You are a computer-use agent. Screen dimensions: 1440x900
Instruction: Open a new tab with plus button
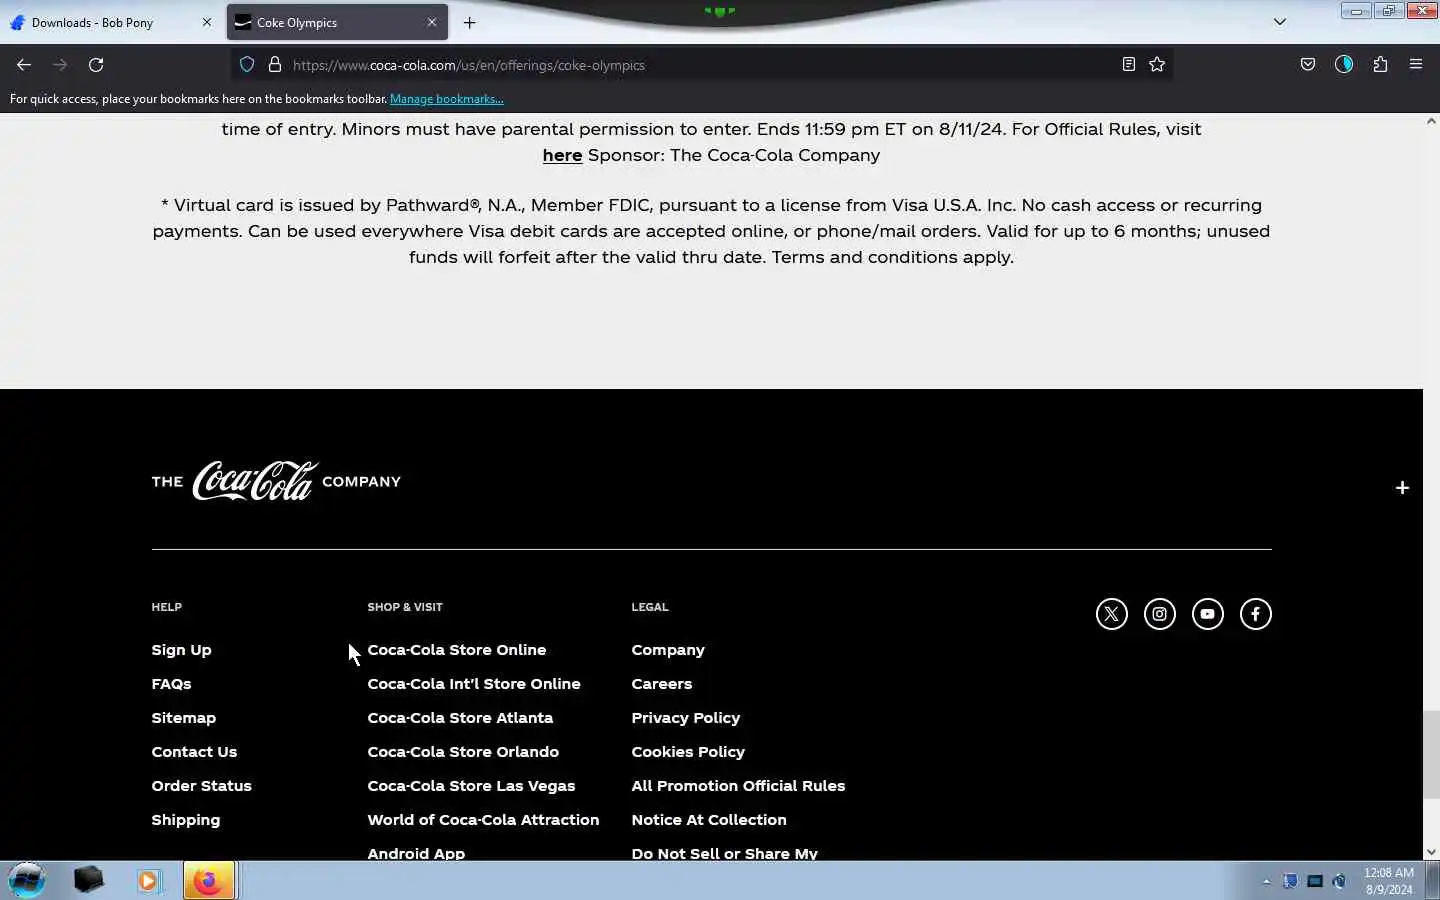click(469, 22)
